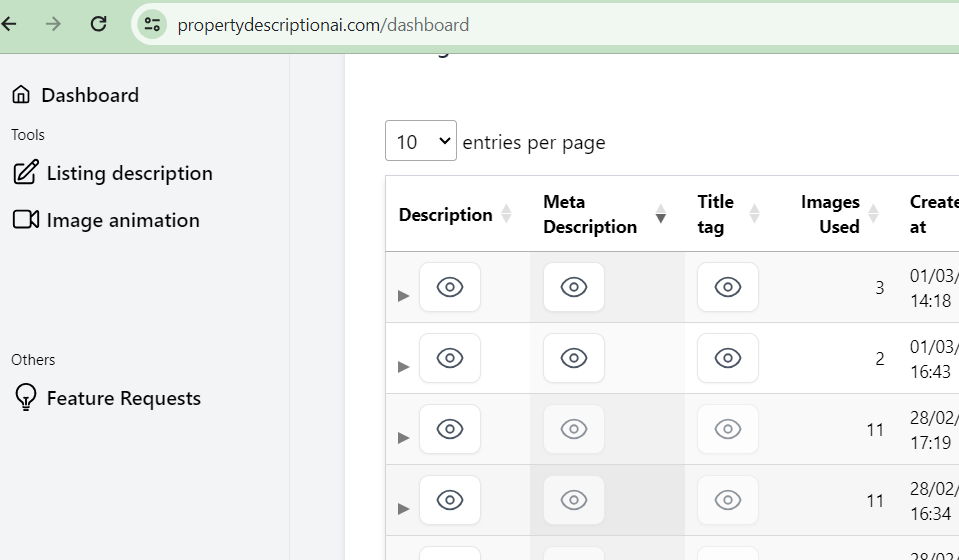The height and width of the screenshot is (560, 959).
Task: Click the site information icon in address bar
Action: pos(152,24)
